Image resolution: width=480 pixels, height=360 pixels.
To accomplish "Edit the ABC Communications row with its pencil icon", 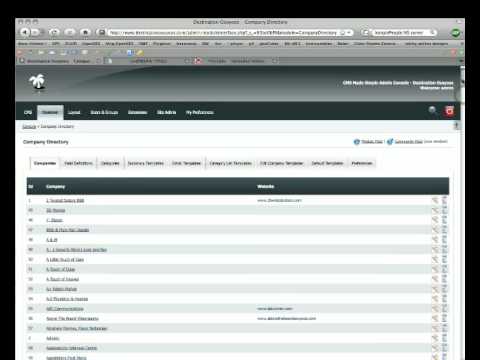I will pyautogui.click(x=435, y=309).
